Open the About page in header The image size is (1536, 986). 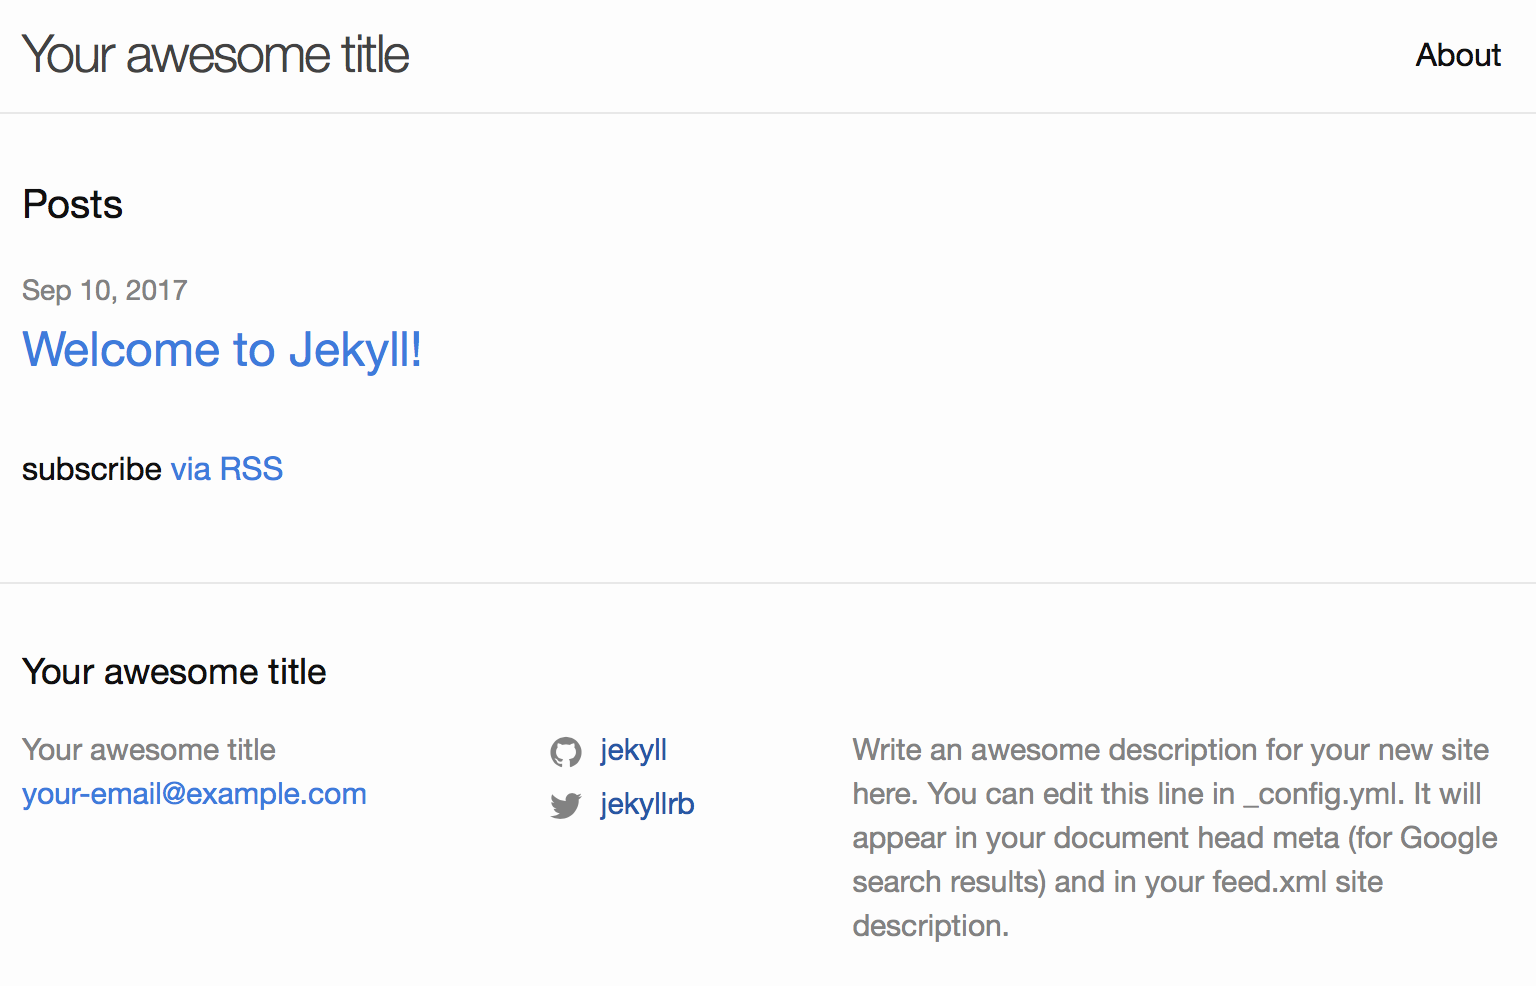pos(1457,55)
